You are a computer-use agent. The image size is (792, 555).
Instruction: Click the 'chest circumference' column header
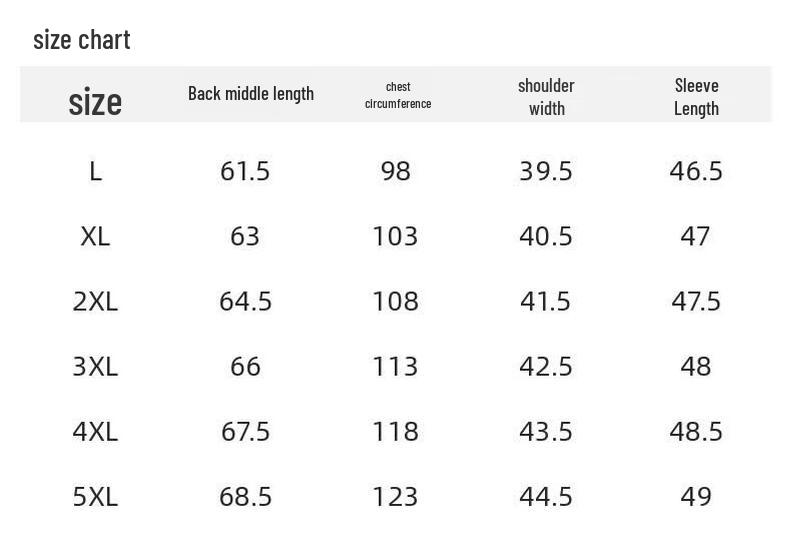(398, 95)
